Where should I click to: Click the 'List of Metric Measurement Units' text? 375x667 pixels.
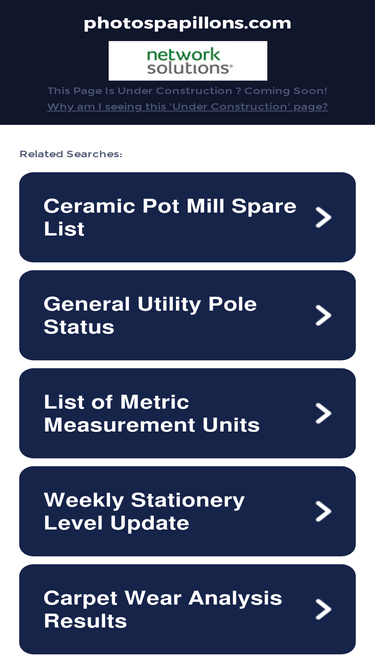pyautogui.click(x=152, y=413)
